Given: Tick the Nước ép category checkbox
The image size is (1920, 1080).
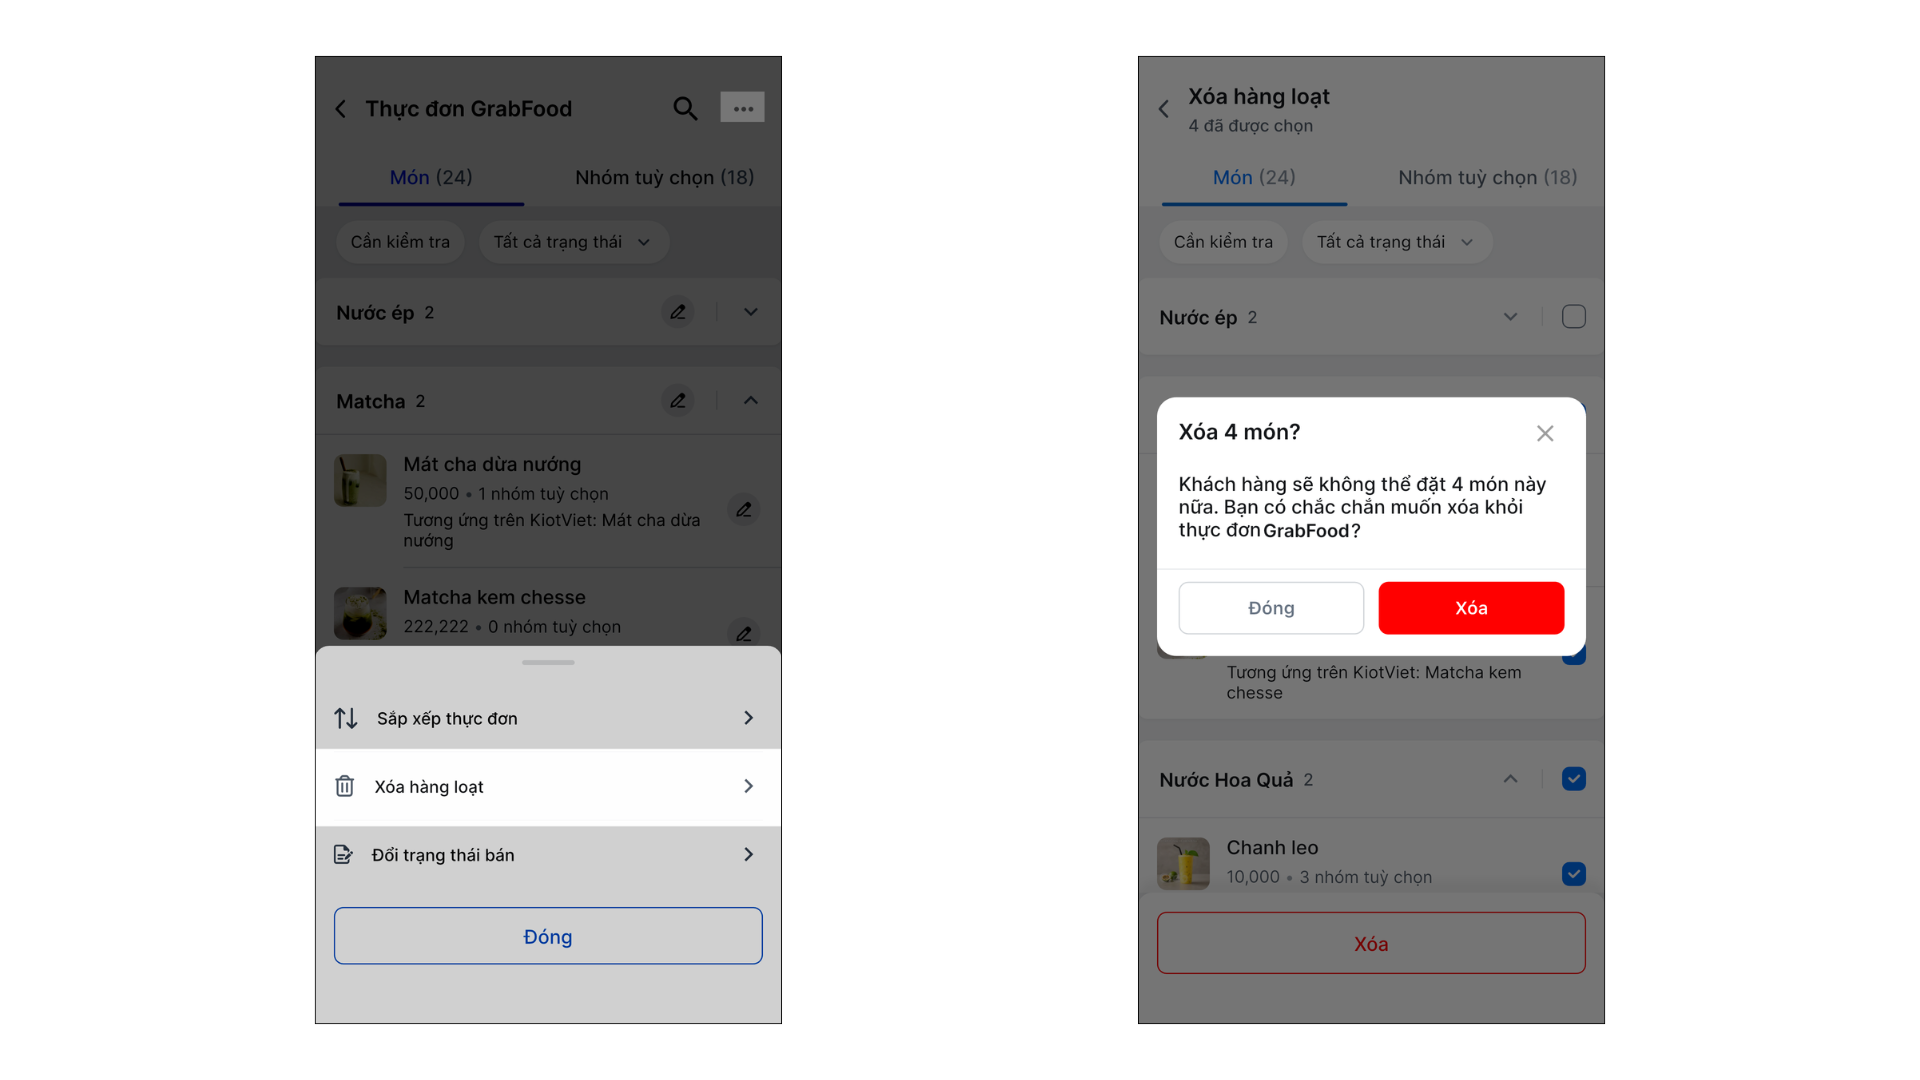Looking at the screenshot, I should pyautogui.click(x=1574, y=317).
